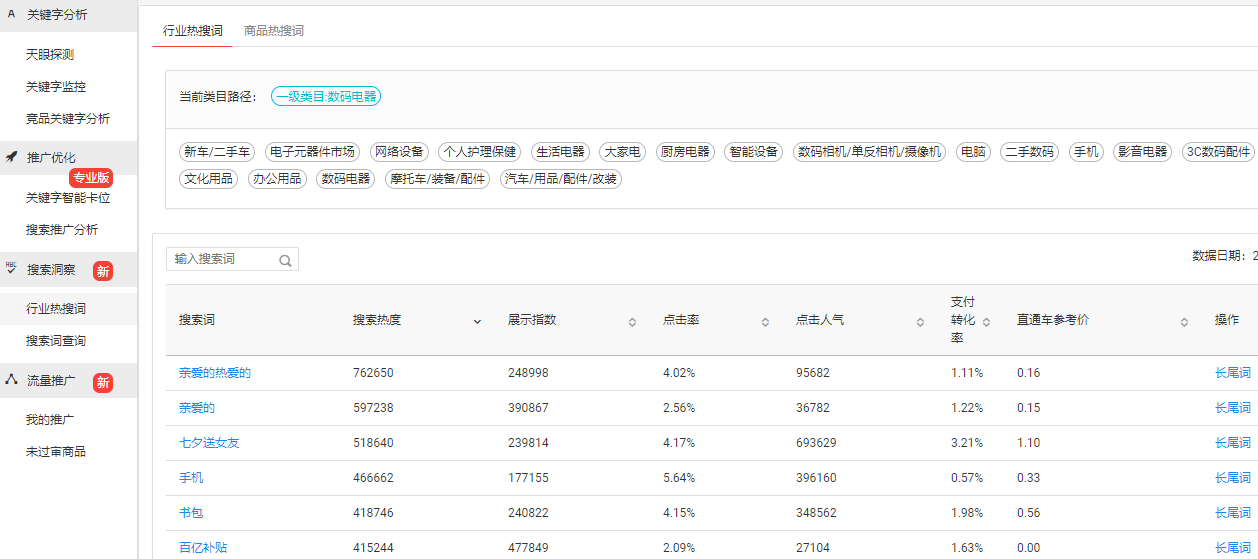Open 搜索词查询 in the sidebar

click(x=56, y=341)
